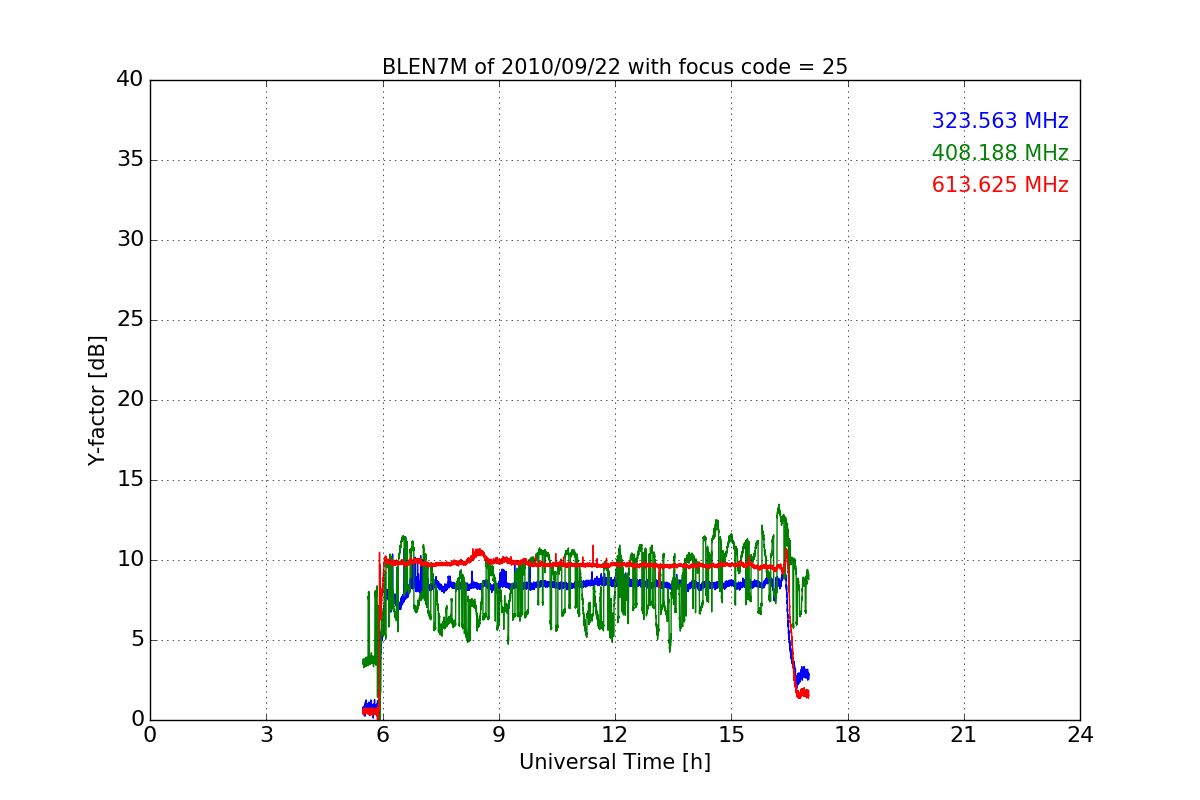
Task: Click the 'Y-factor [dB]' axis label
Action: coord(97,400)
